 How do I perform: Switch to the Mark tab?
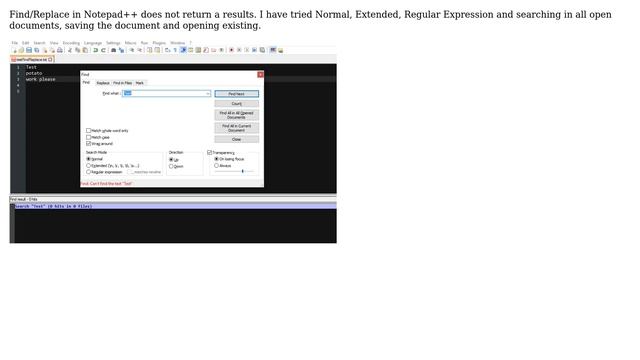coord(140,83)
